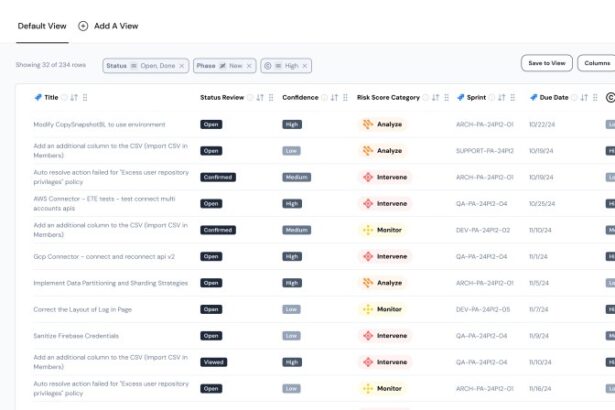Sort by the Confidence column
This screenshot has width=615, height=410.
(x=334, y=98)
